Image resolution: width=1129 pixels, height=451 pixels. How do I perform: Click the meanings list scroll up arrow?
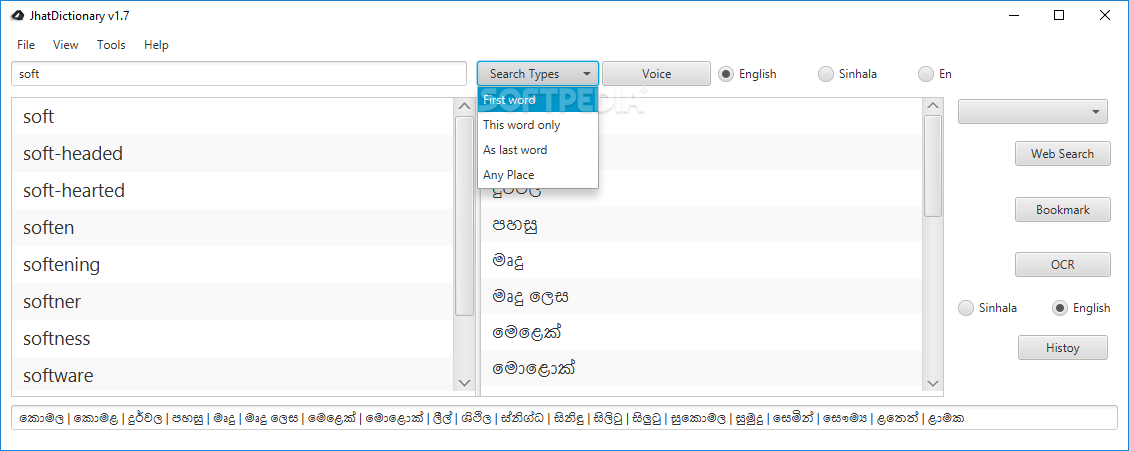coord(933,107)
